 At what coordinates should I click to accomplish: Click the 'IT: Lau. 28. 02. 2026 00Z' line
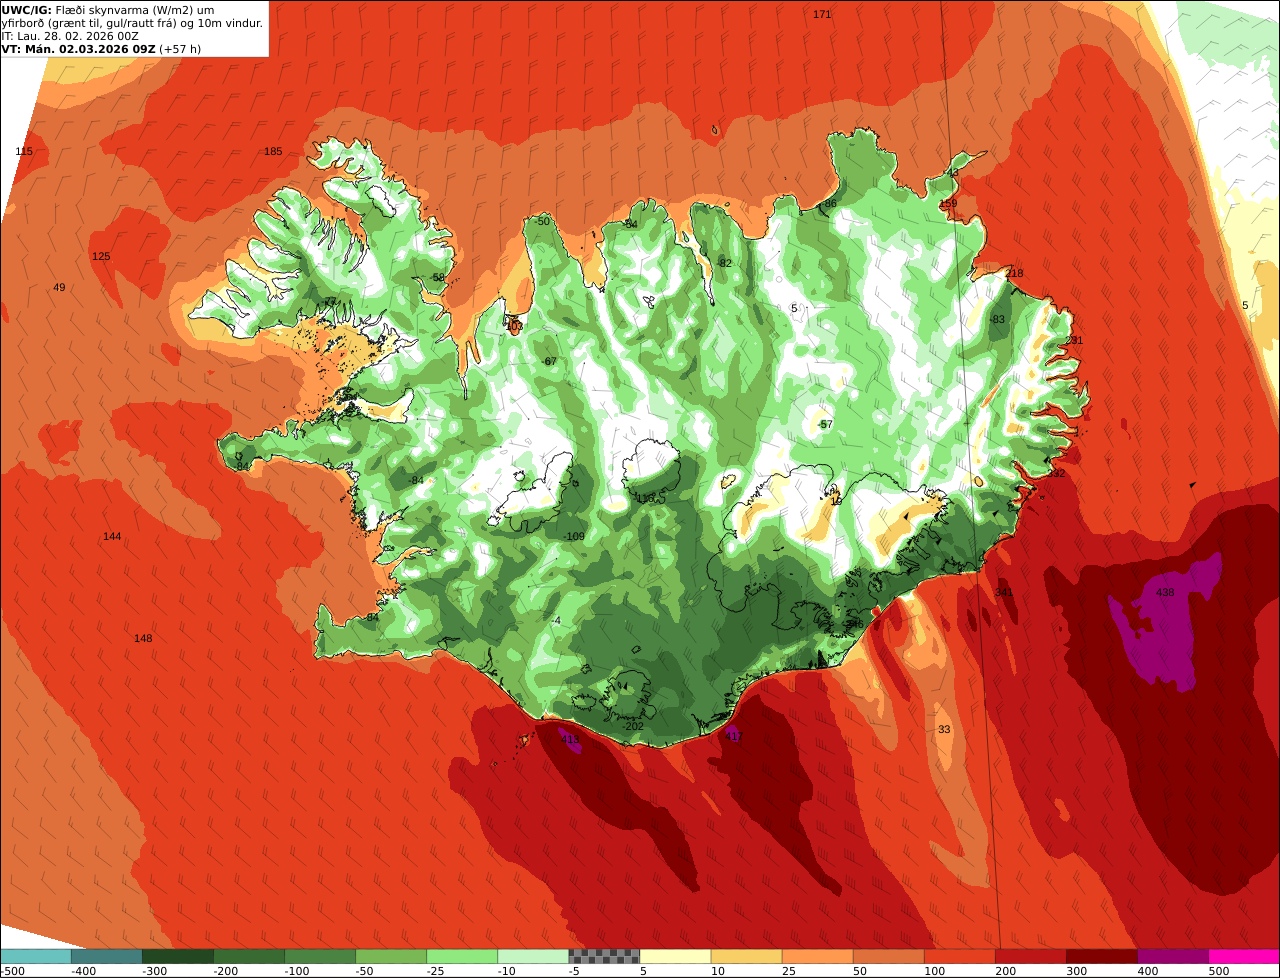[x=70, y=36]
